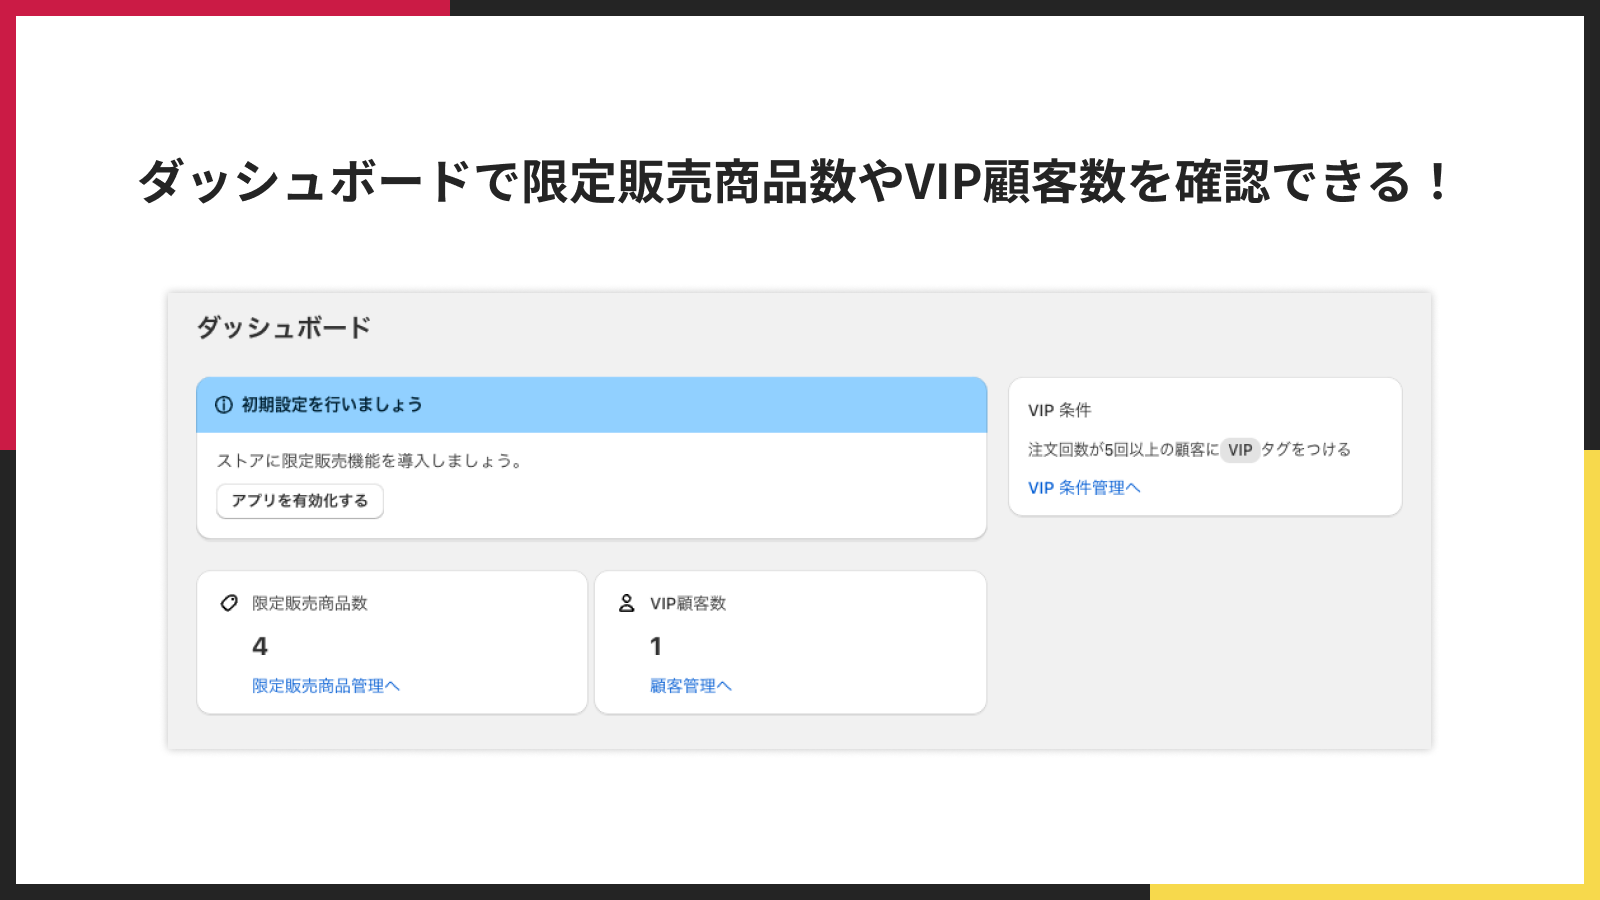Click the ダッシュボード heading
The image size is (1600, 900).
point(282,327)
